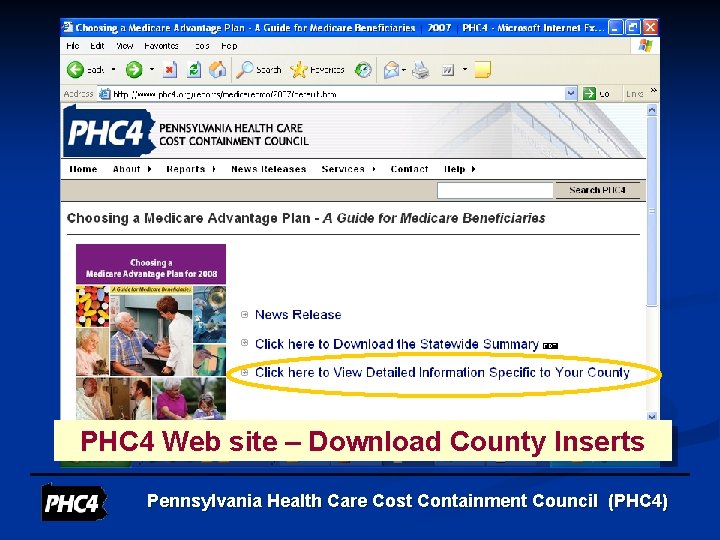Click the bullet icon next to News Release
This screenshot has height=540, width=720.
(x=245, y=314)
